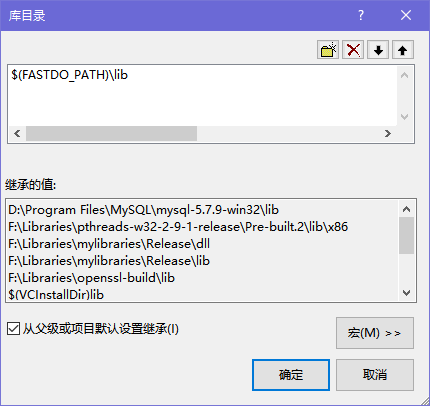The image size is (430, 406).
Task: Click the help question mark in title bar
Action: 361,15
